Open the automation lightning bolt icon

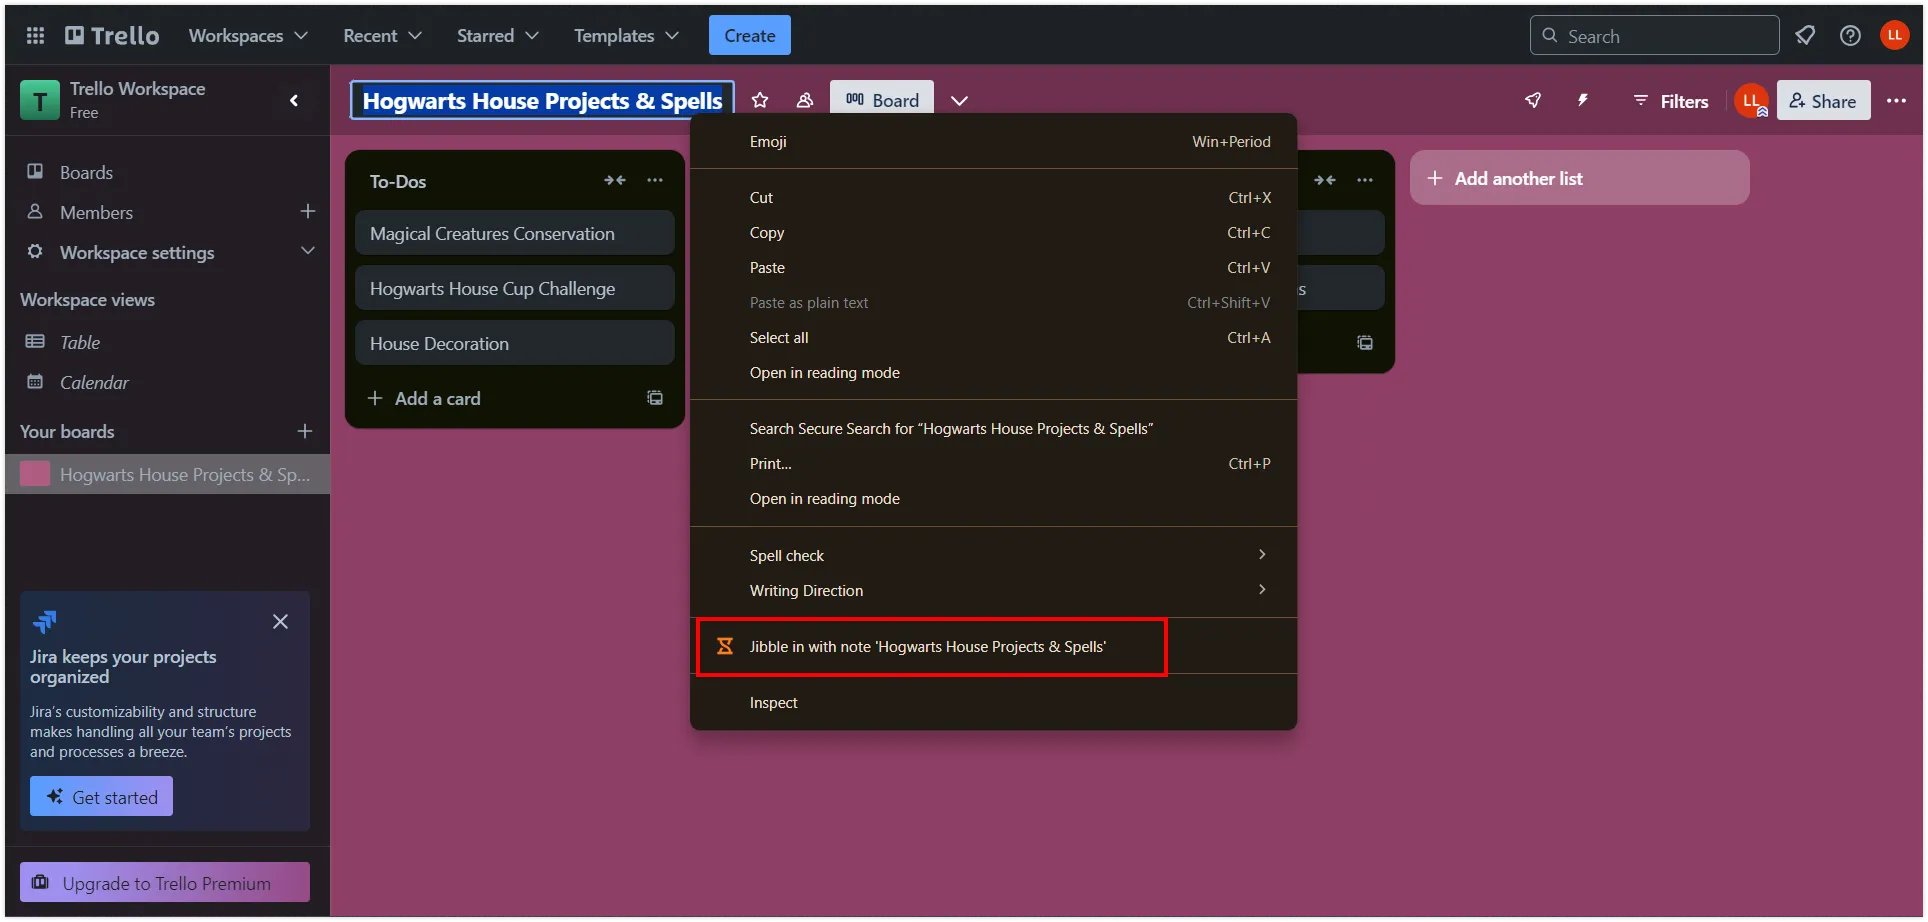[x=1583, y=100]
